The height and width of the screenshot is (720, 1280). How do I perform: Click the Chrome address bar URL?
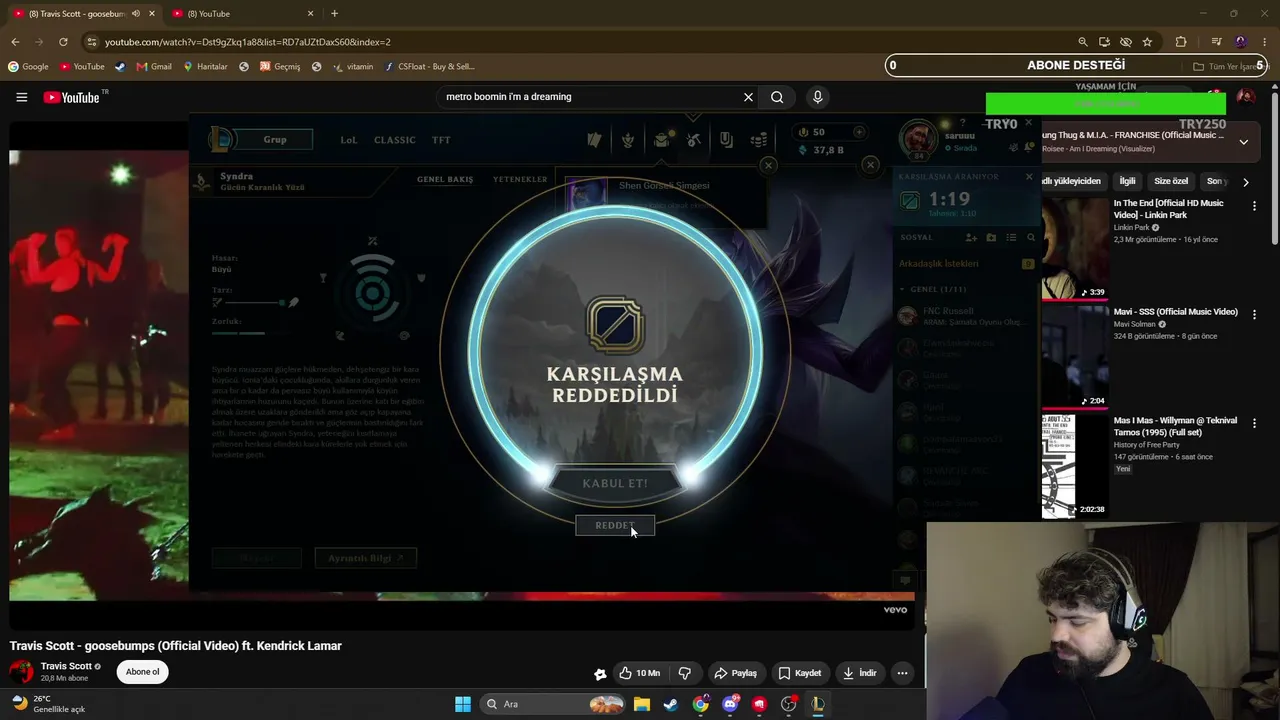248,42
